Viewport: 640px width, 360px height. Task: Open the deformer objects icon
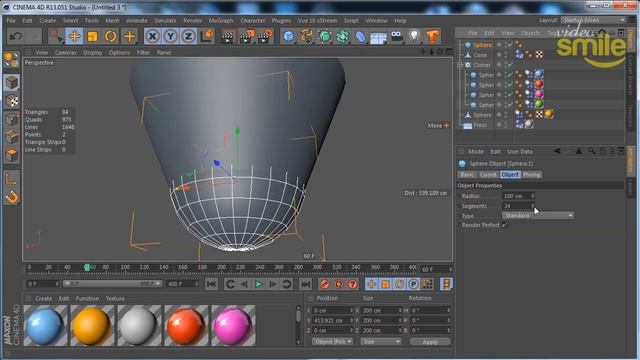360,36
